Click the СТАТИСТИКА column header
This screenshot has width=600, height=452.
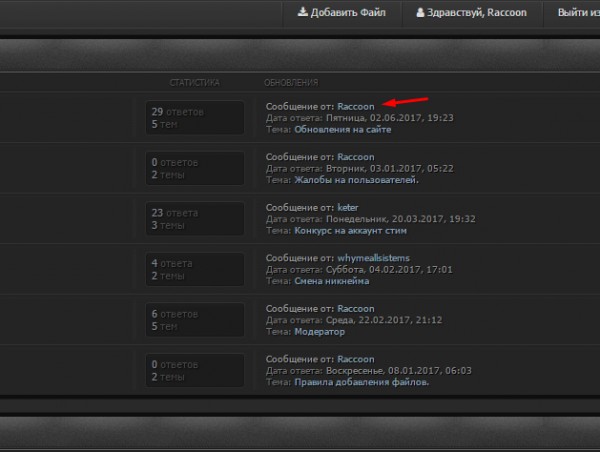click(x=194, y=83)
